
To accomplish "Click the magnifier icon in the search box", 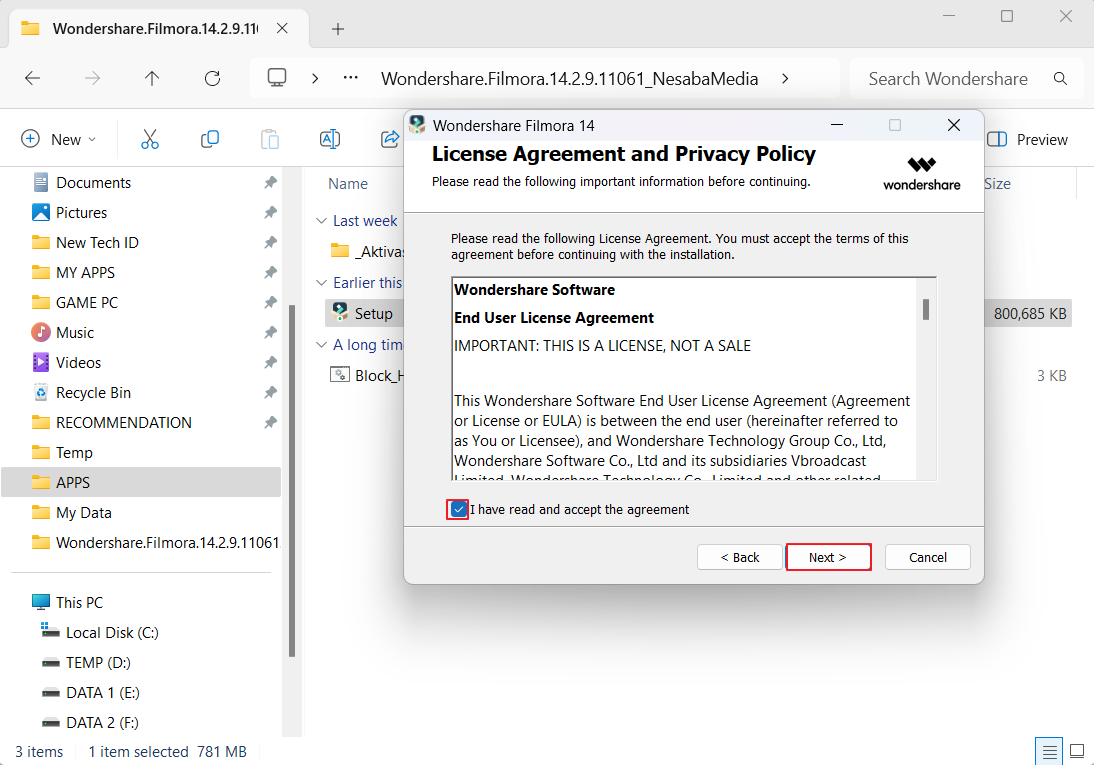I will click(x=1060, y=78).
